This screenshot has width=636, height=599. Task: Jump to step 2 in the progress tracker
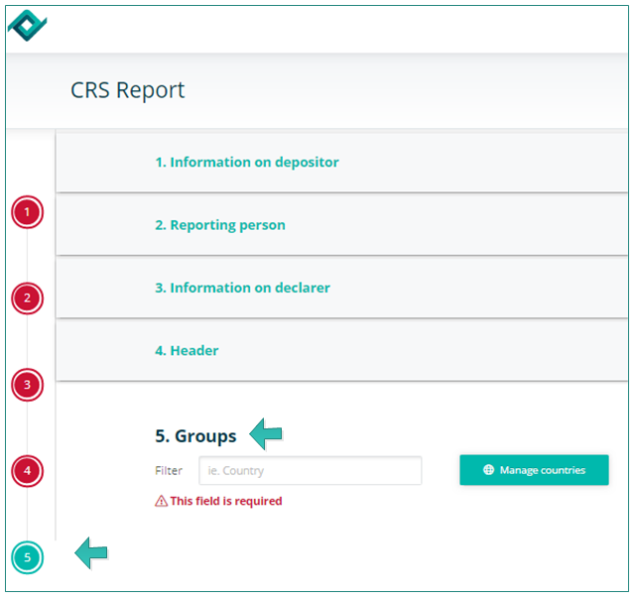(x=28, y=298)
